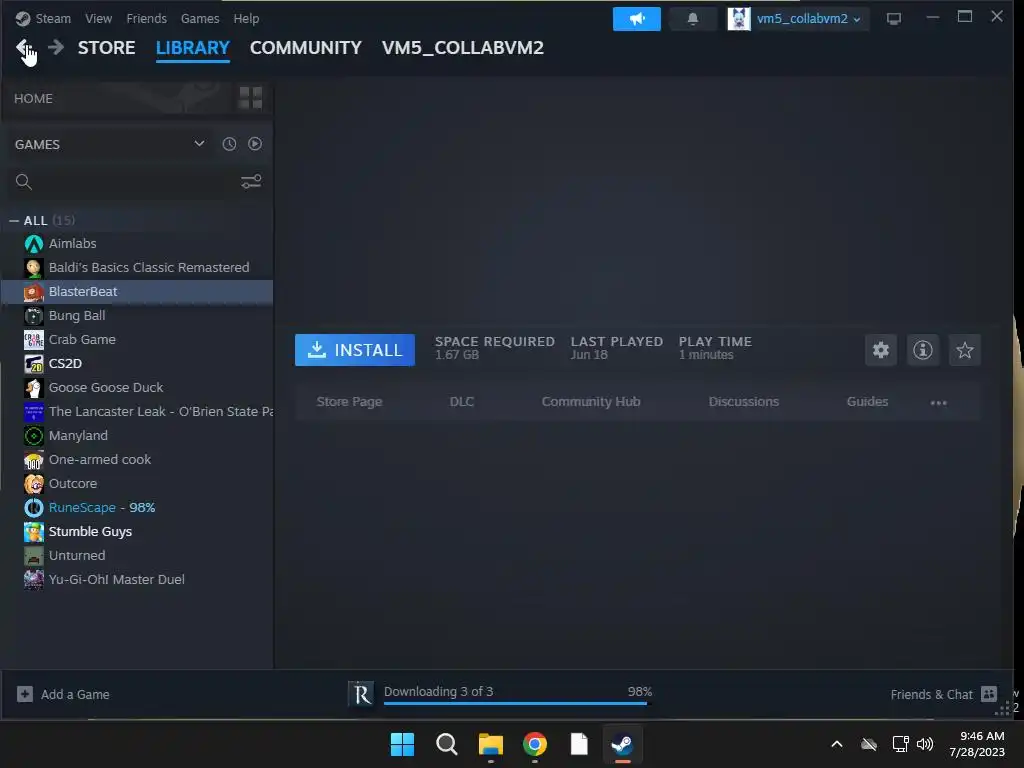Open the Games menu
The image size is (1024, 768).
(200, 19)
